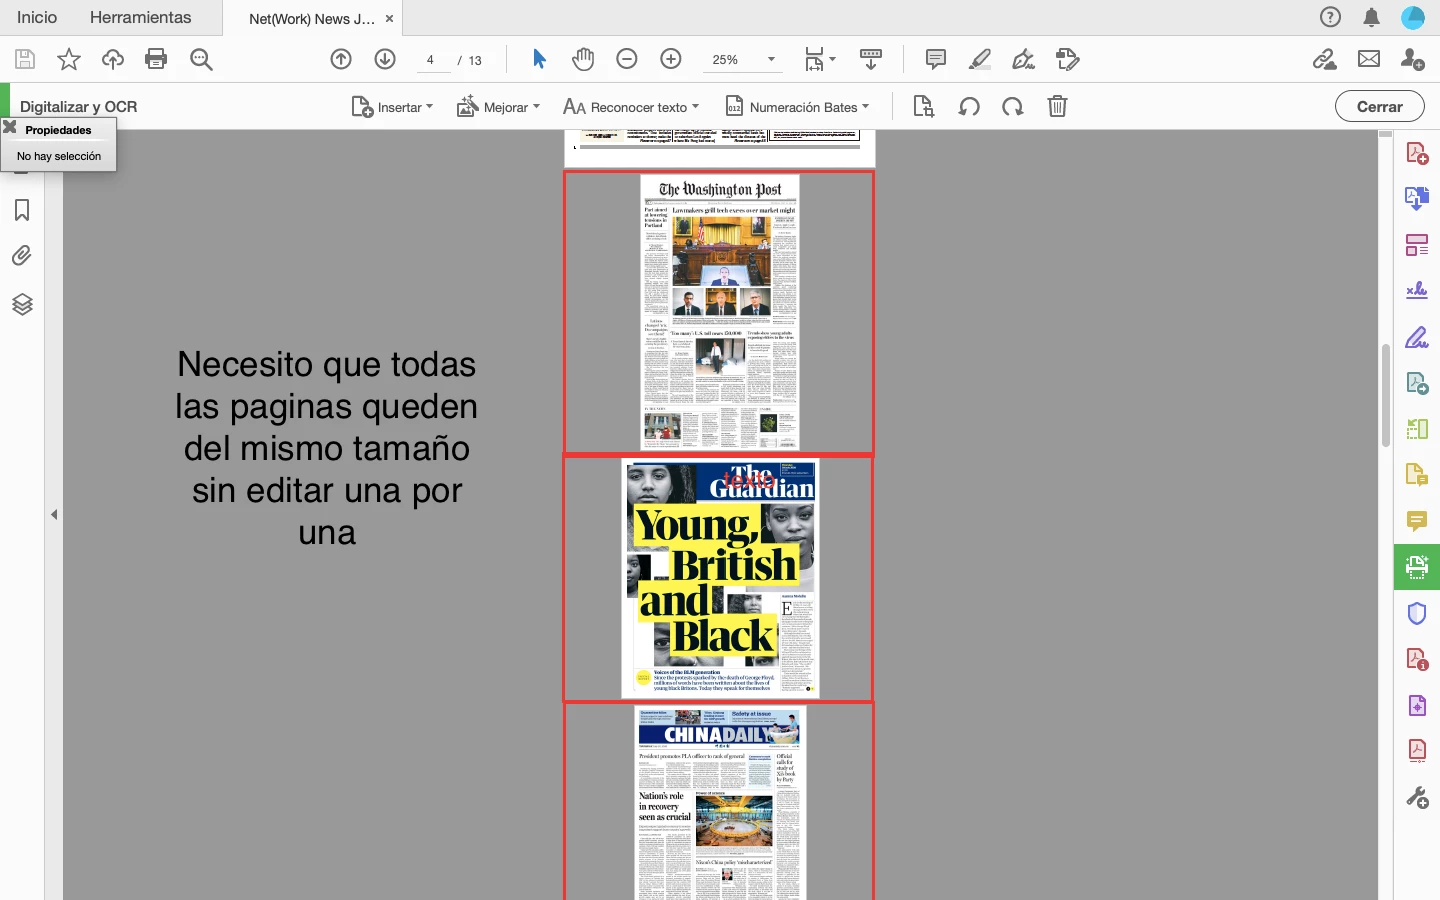Open the bookmarks side panel
1440x900 pixels.
[x=22, y=210]
